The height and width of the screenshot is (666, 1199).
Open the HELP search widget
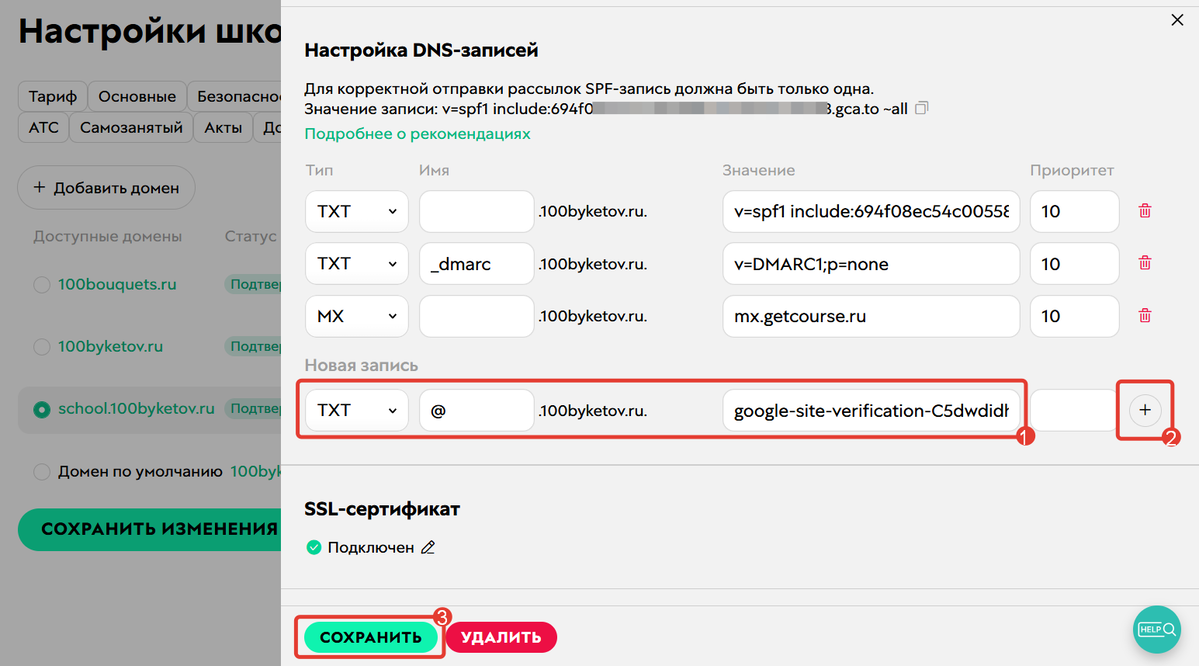click(x=1156, y=629)
